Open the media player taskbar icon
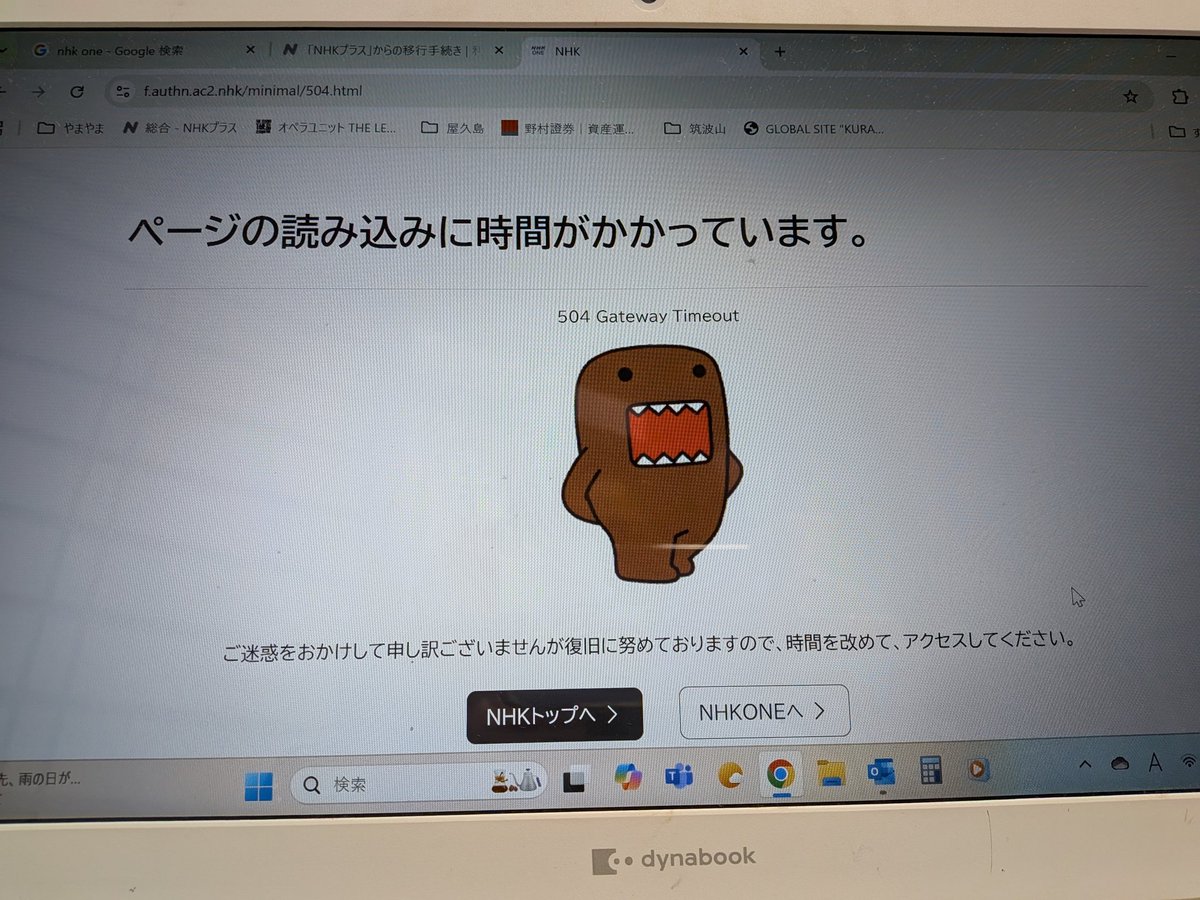The image size is (1200, 900). [979, 769]
